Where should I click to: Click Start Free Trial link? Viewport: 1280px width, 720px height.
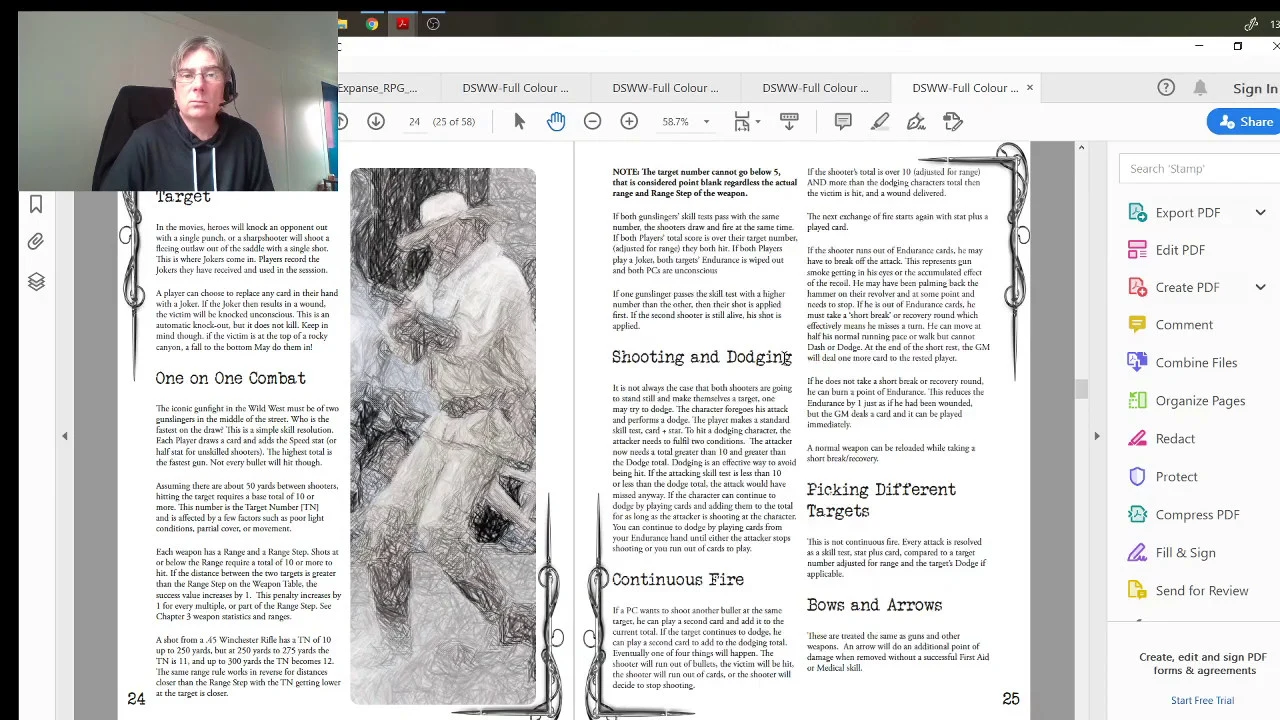click(x=1202, y=700)
